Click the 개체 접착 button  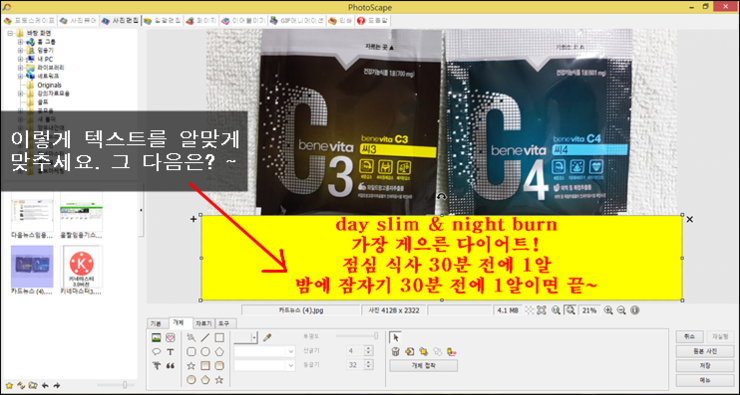point(423,366)
